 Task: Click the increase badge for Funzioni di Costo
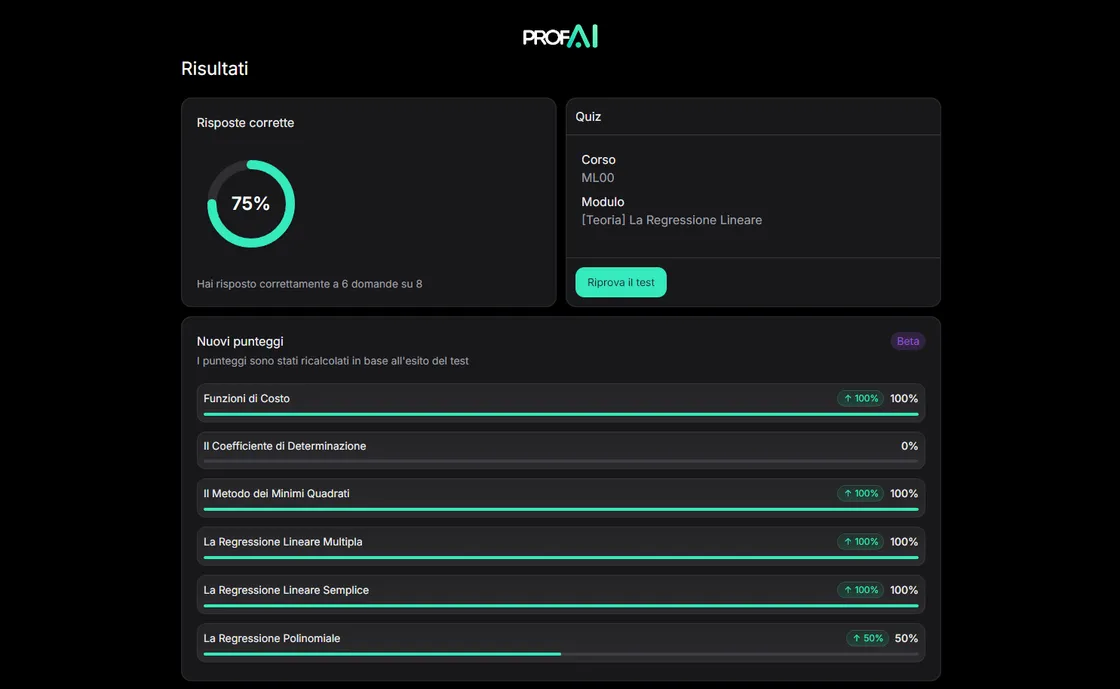[x=860, y=399]
